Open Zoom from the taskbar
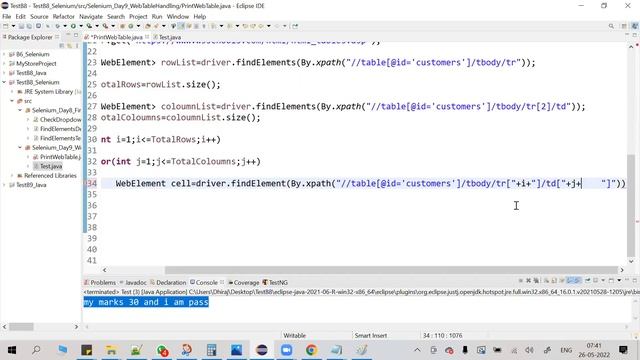 [x=287, y=350]
